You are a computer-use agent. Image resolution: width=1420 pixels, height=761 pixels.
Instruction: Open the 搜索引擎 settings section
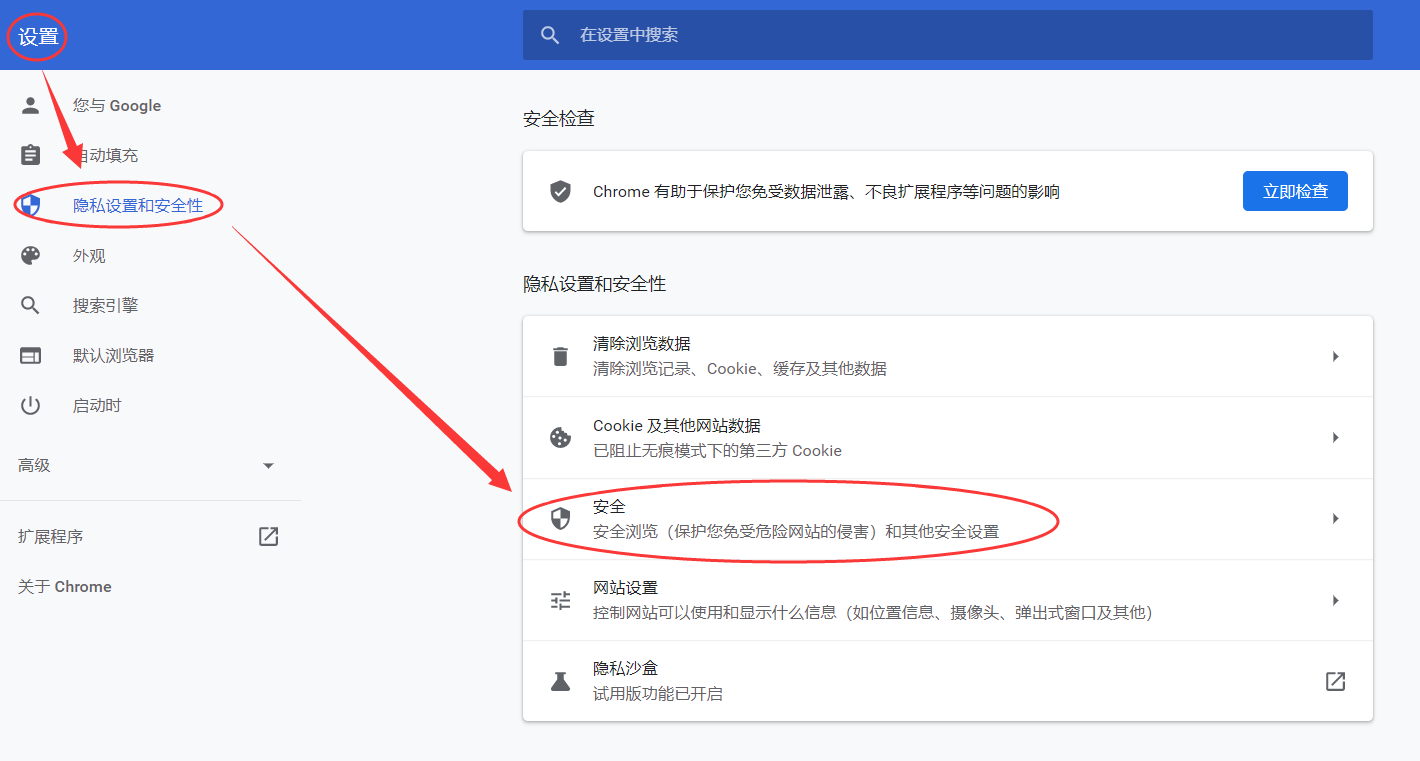(105, 306)
